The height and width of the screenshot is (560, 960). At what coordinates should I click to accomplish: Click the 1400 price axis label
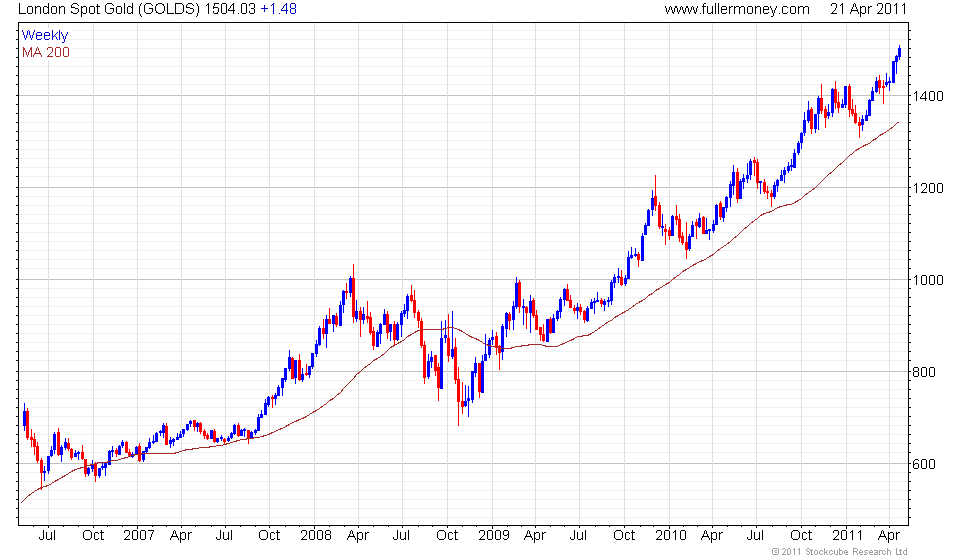(x=928, y=96)
